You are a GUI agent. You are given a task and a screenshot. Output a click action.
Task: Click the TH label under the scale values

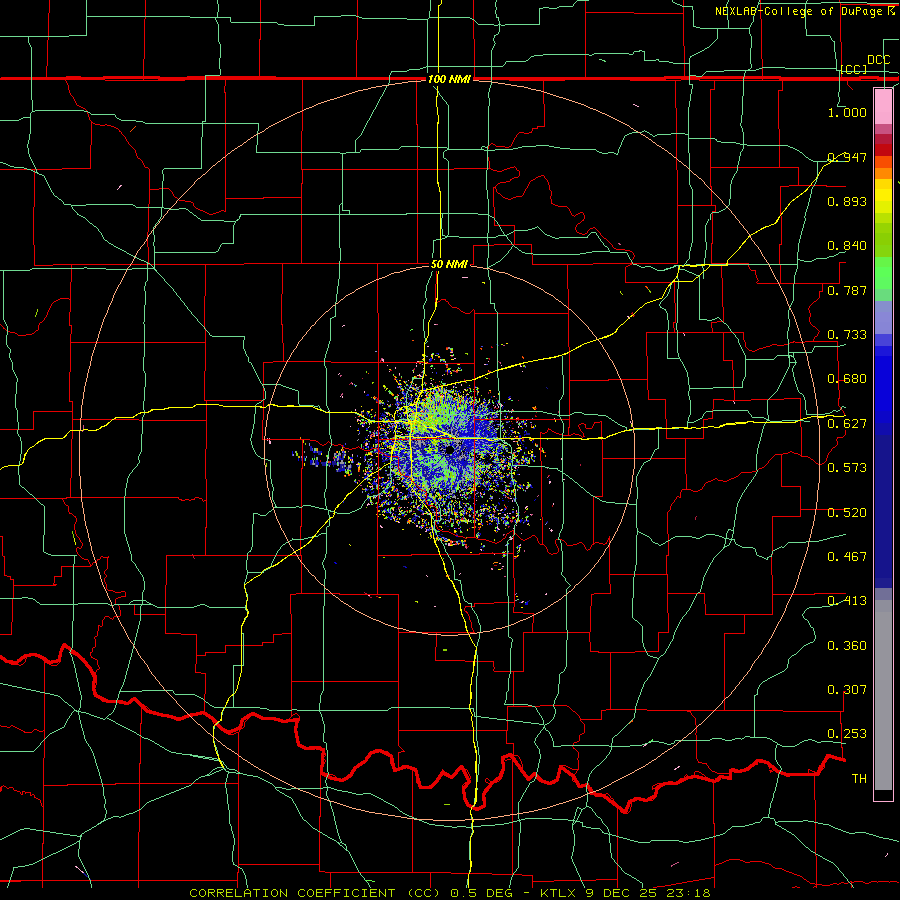coord(859,778)
